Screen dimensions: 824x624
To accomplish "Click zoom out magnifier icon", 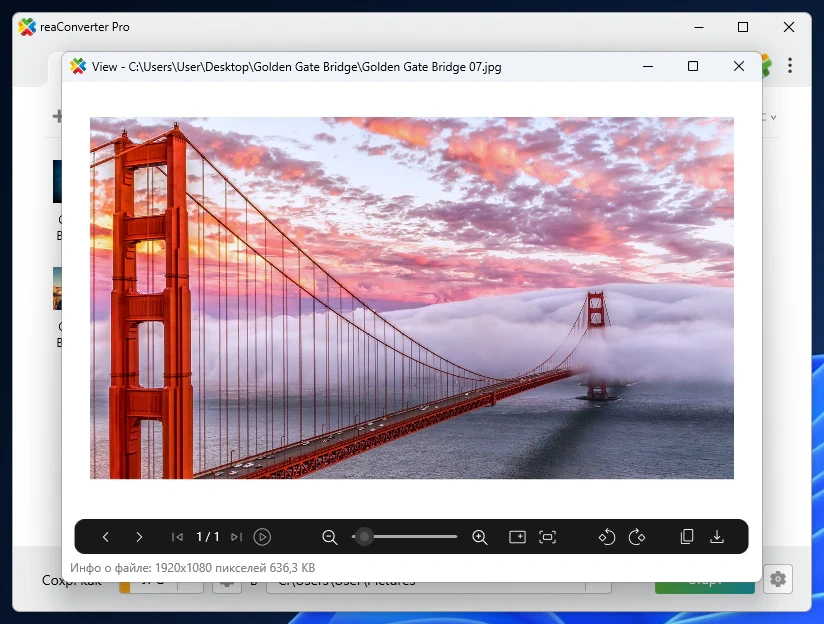I will 329,537.
